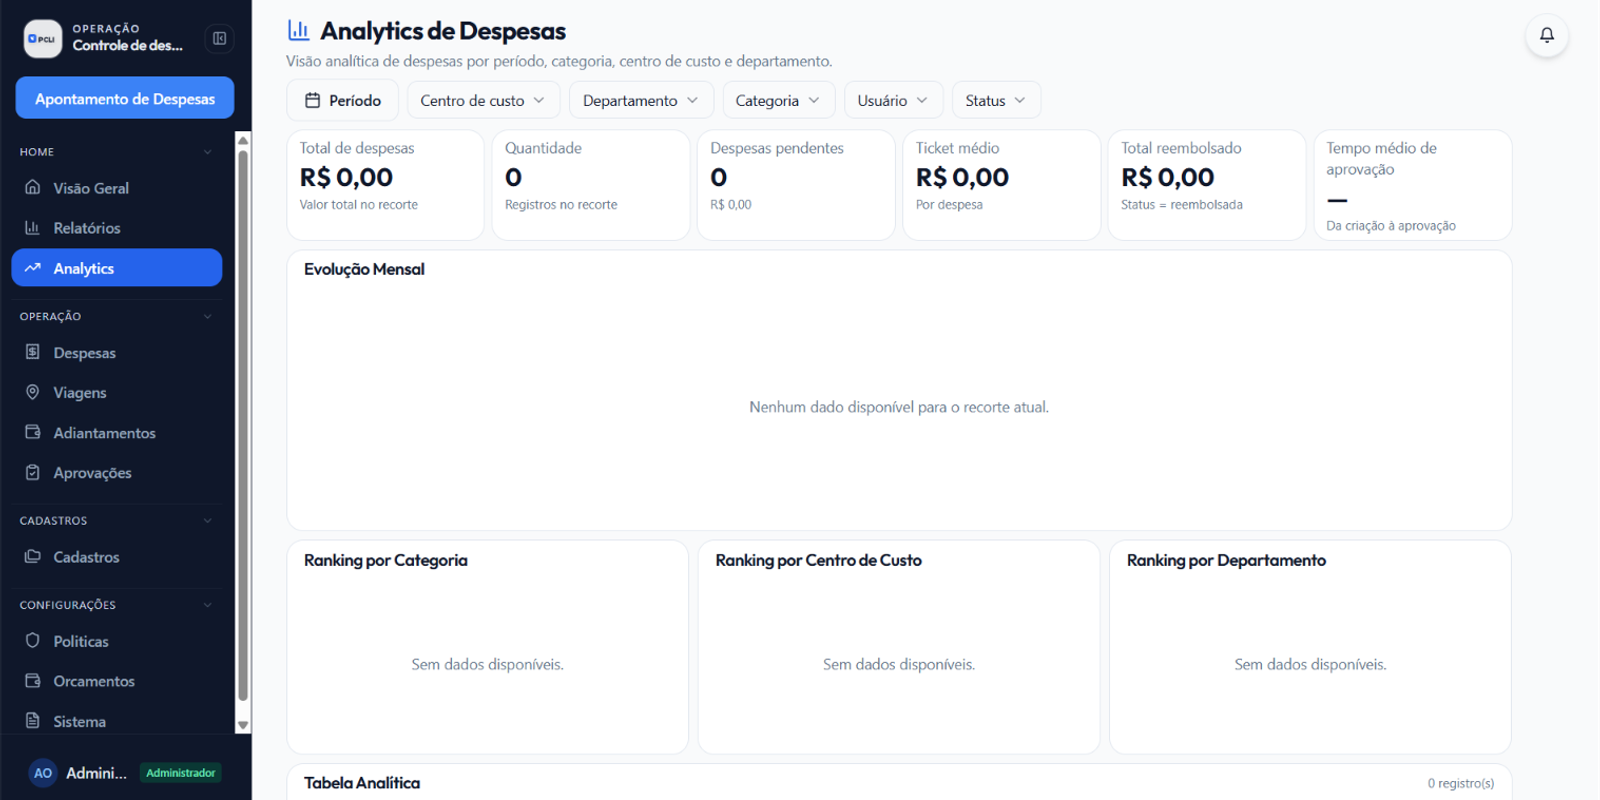Open the Orcamentos settings link
Image resolution: width=1600 pixels, height=800 pixels.
(116, 680)
